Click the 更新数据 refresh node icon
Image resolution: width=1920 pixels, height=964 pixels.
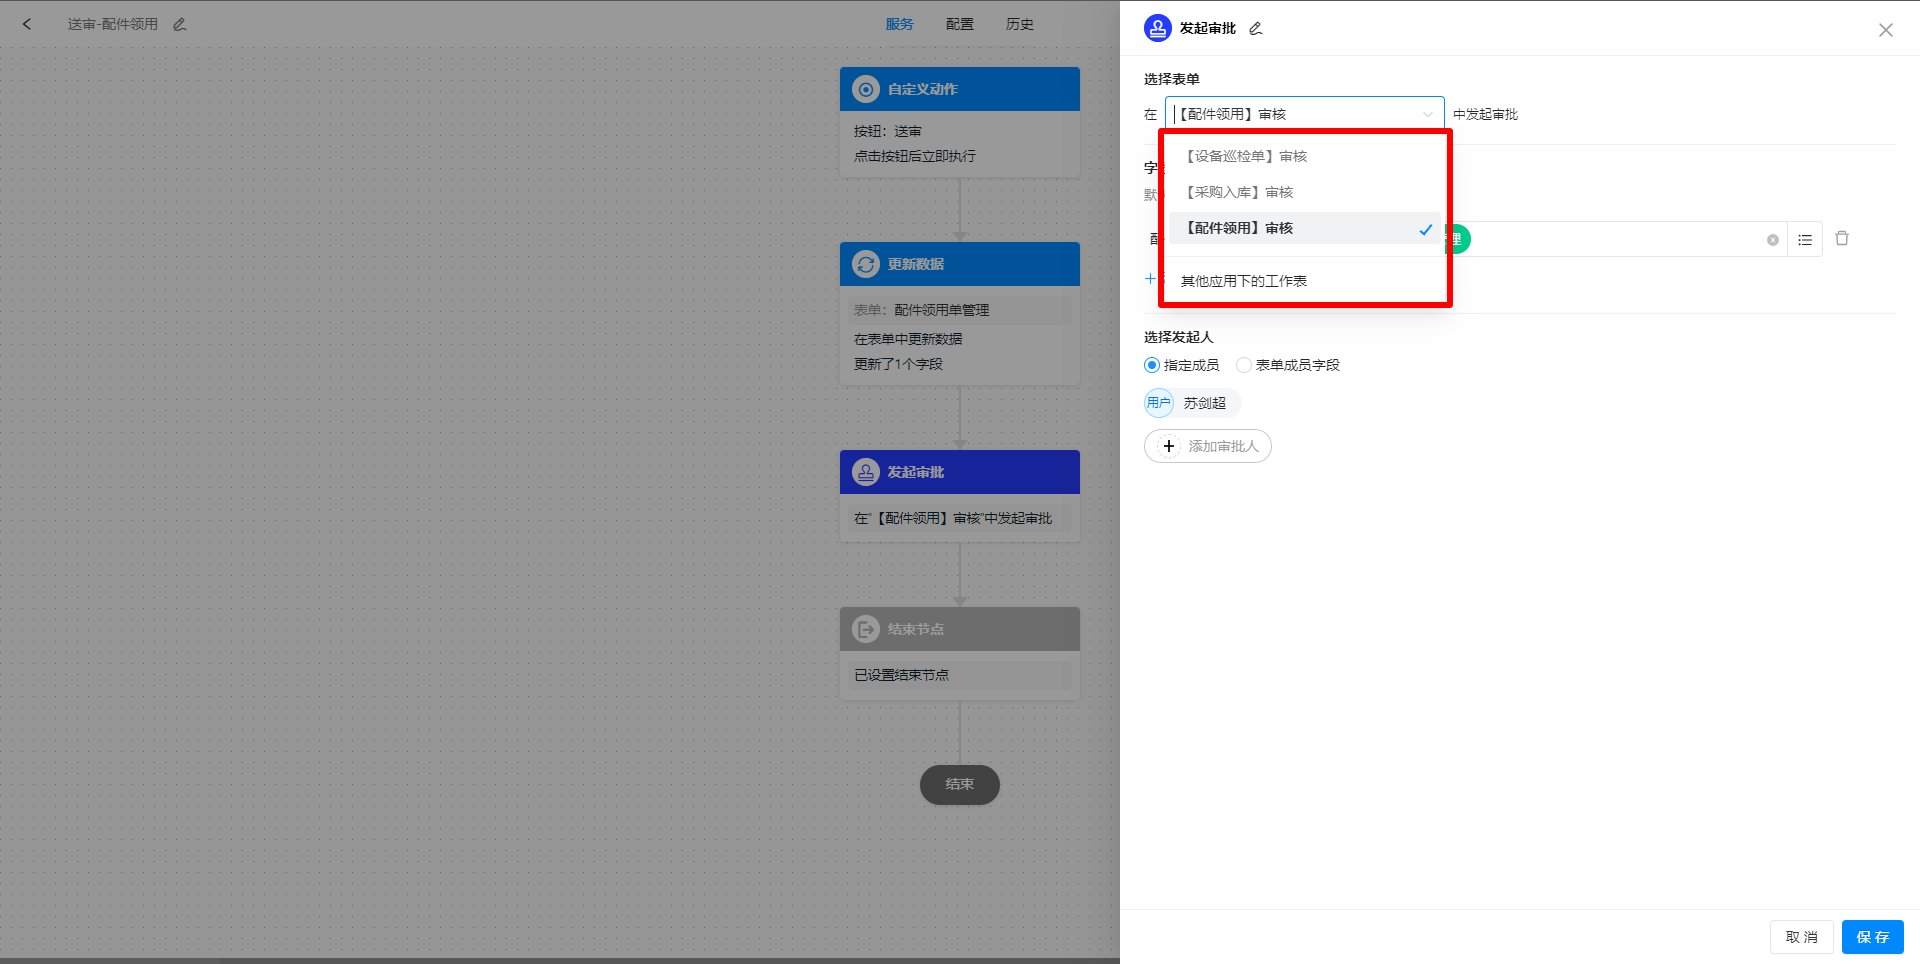point(865,265)
